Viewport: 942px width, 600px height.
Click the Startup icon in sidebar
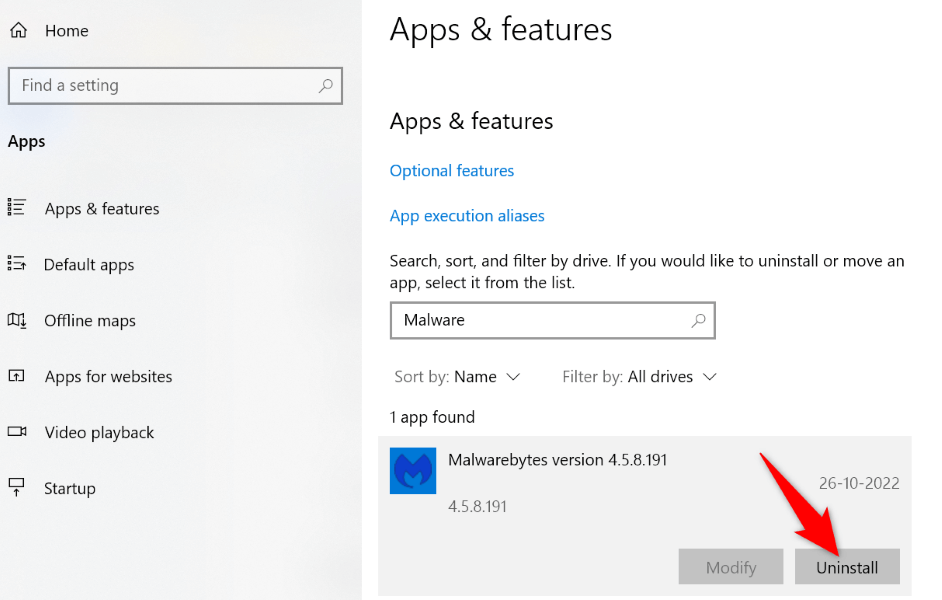pyautogui.click(x=17, y=488)
